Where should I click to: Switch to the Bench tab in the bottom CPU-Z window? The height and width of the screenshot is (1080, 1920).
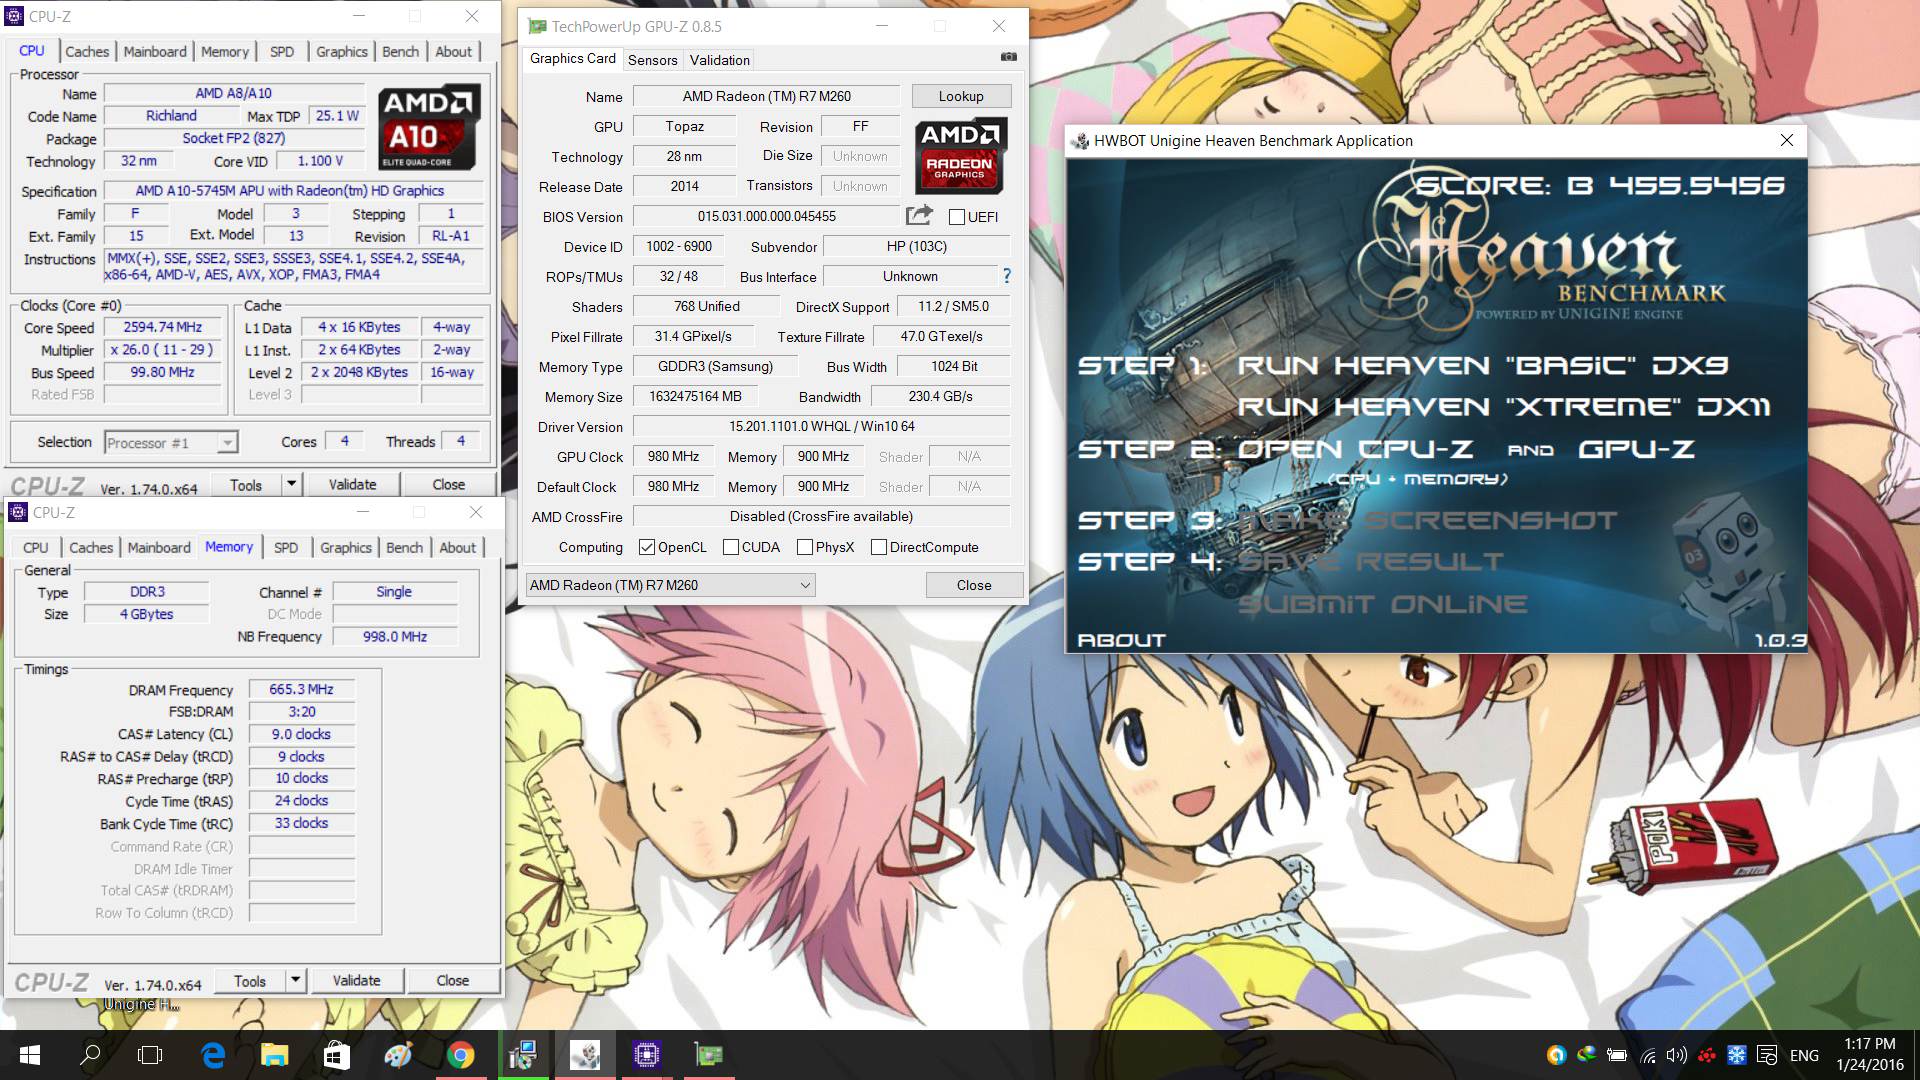404,547
